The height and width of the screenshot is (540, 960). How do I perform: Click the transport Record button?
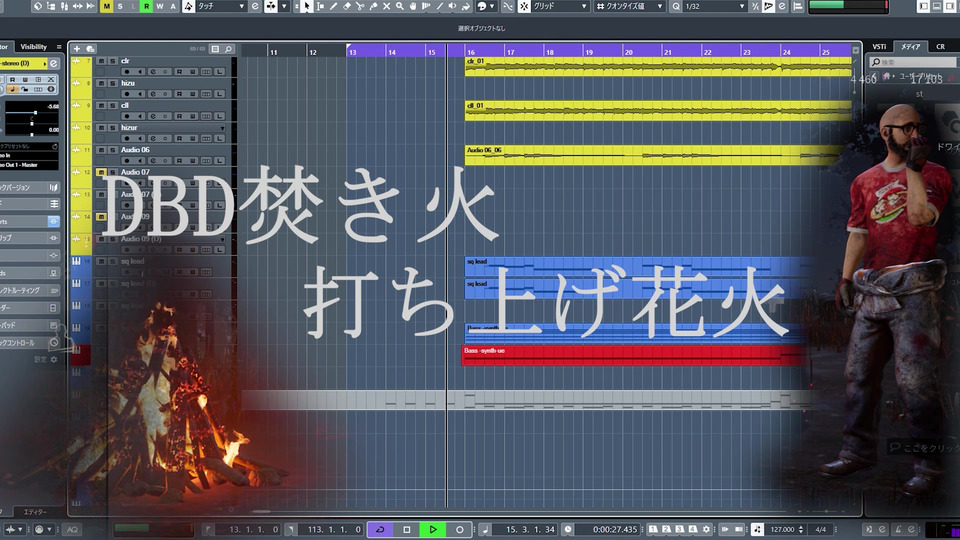tap(459, 529)
